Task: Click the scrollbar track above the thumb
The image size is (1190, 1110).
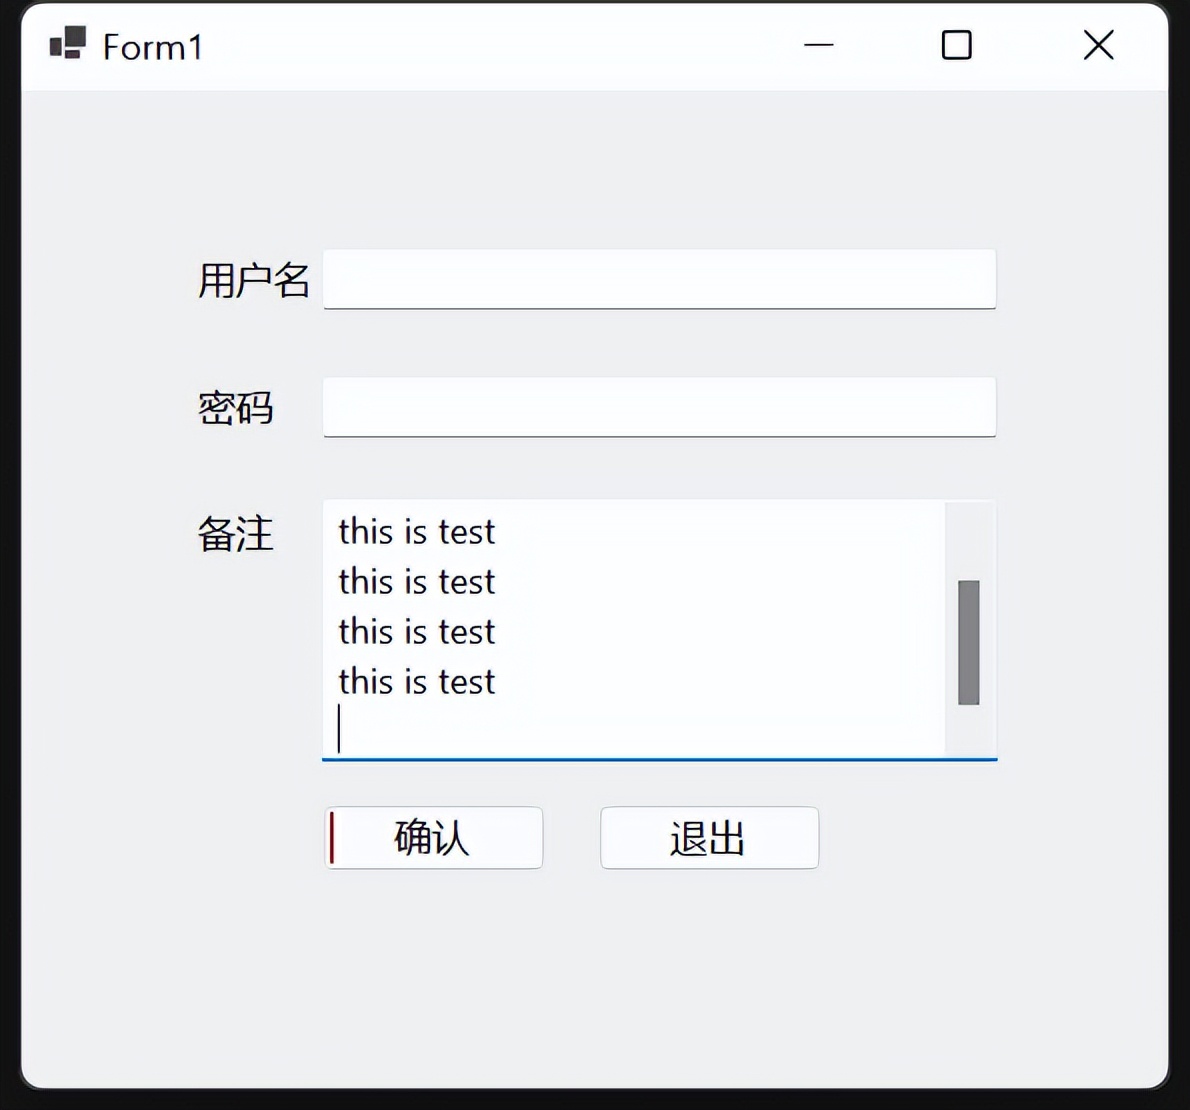Action: click(x=967, y=540)
